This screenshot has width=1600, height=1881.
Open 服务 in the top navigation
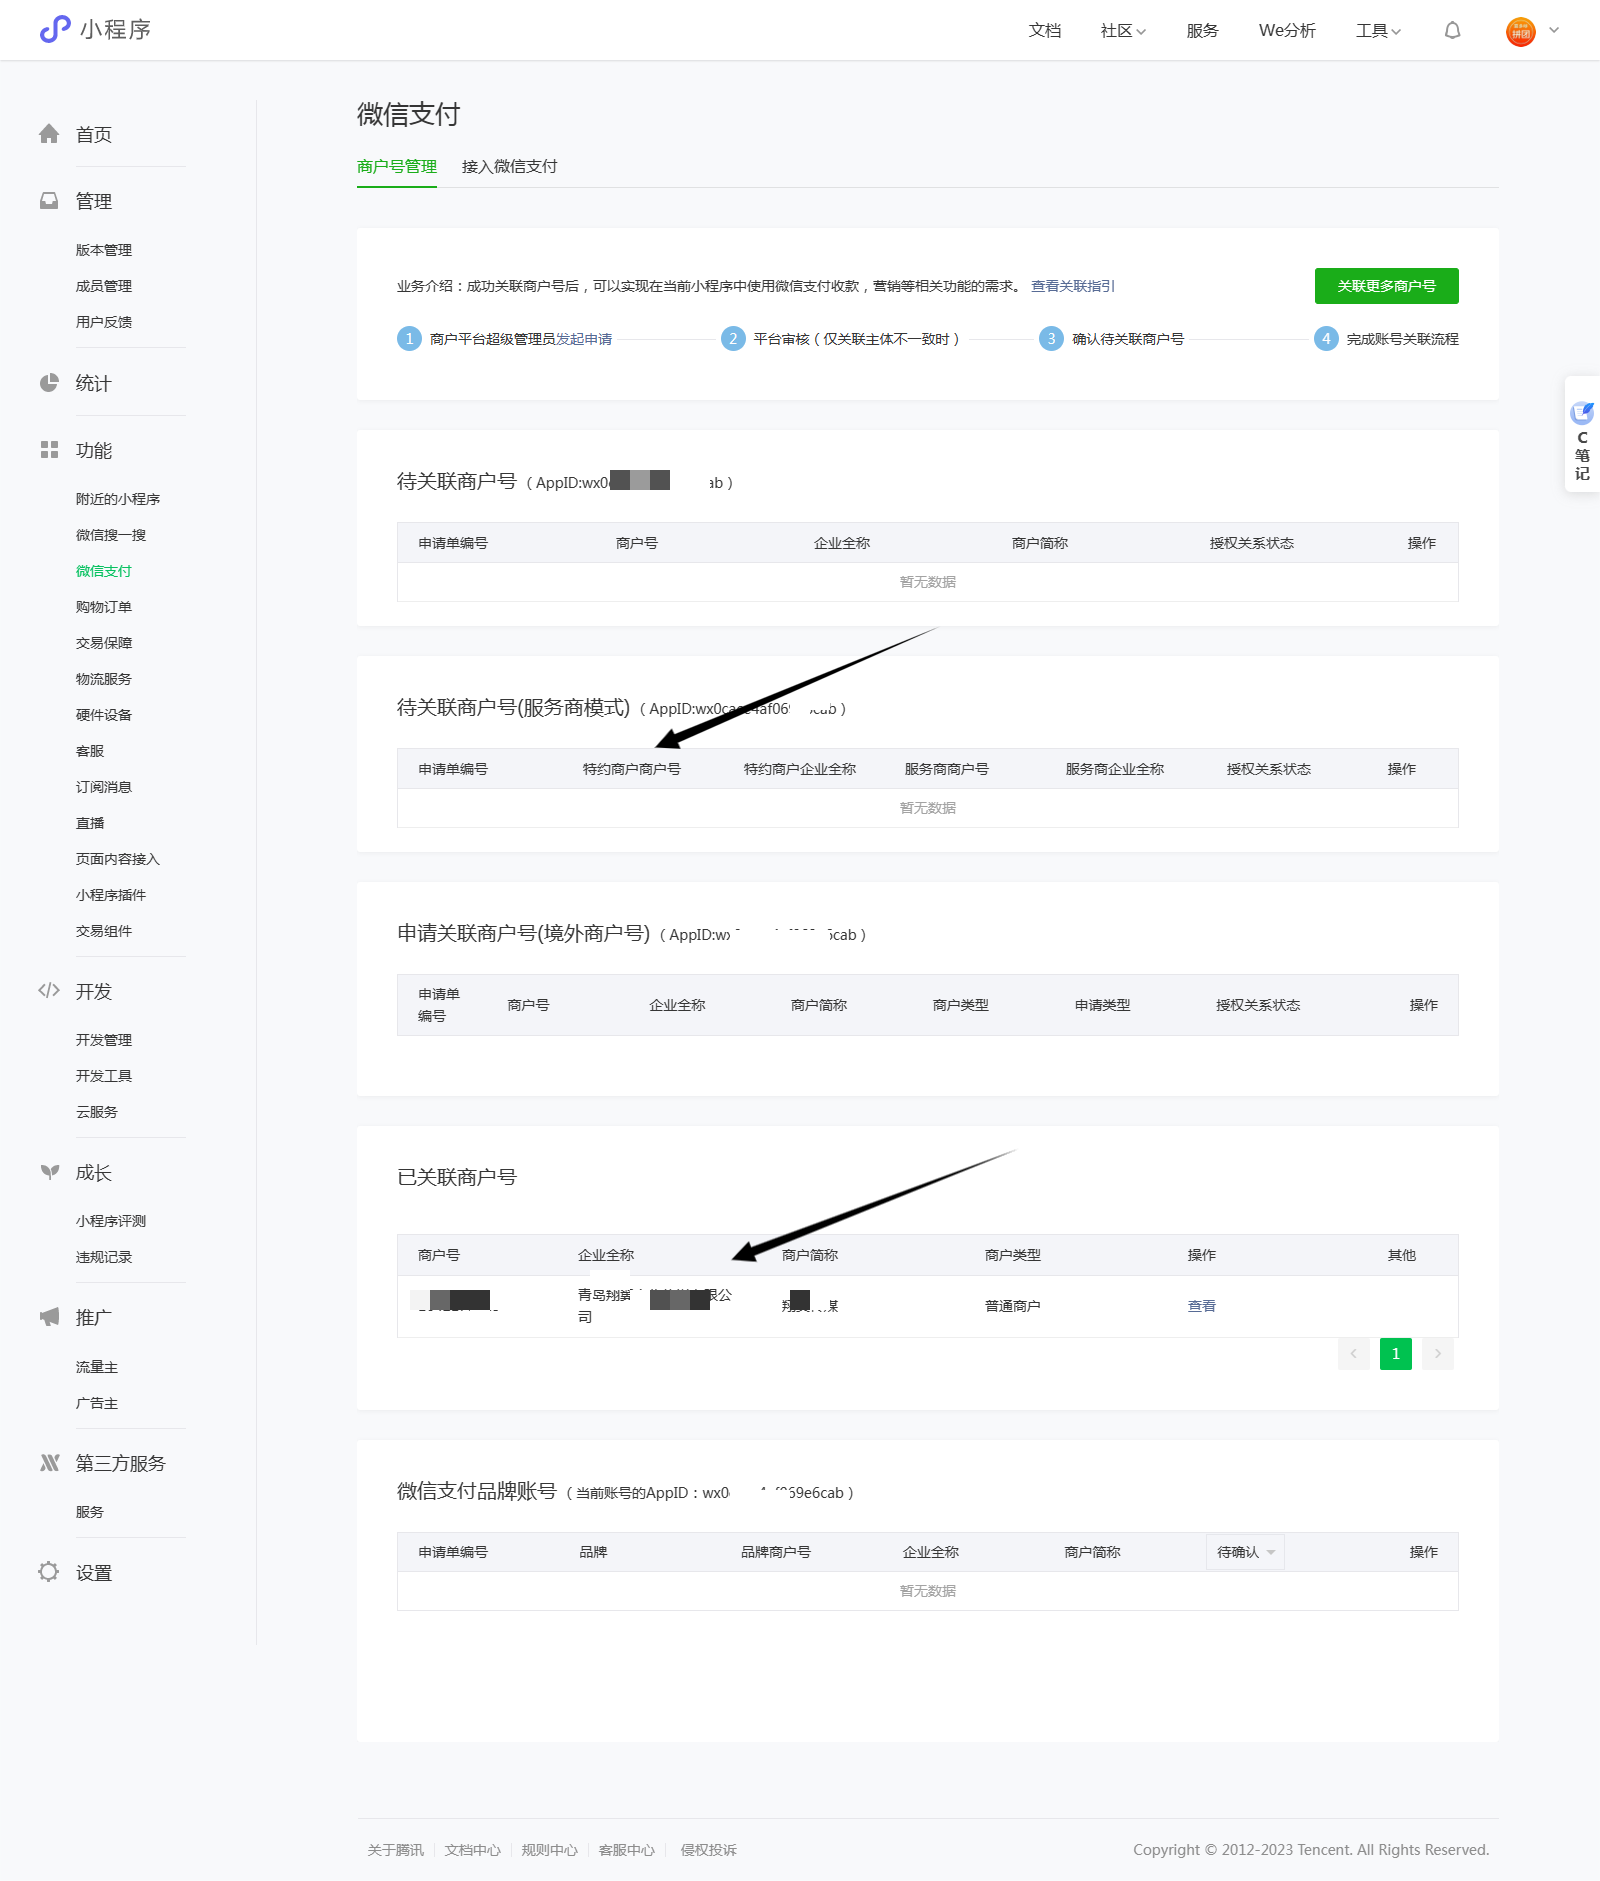[x=1202, y=31]
